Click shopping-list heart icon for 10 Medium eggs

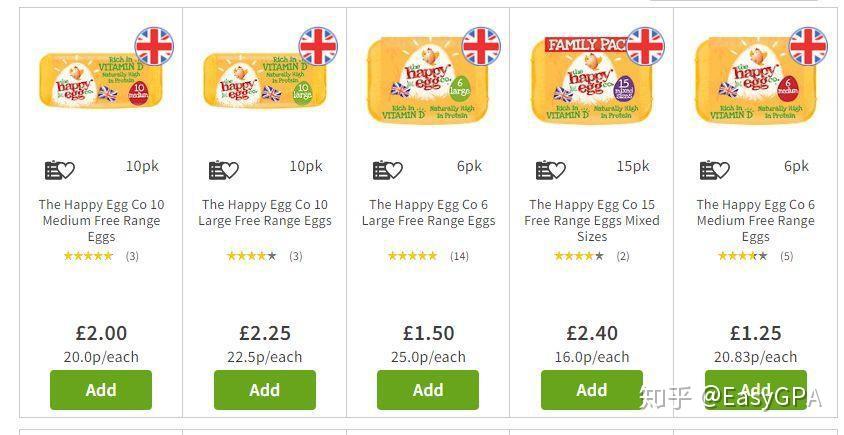(60, 170)
